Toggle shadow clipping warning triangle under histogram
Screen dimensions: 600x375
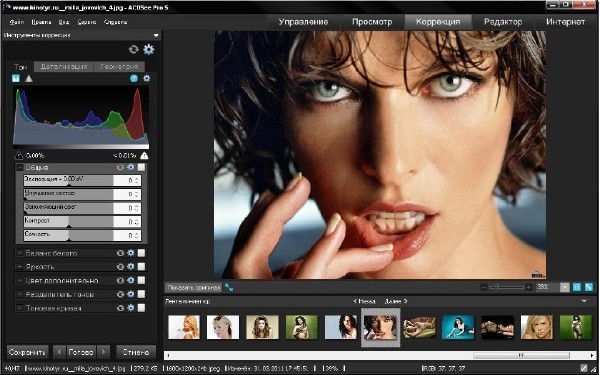(x=19, y=156)
